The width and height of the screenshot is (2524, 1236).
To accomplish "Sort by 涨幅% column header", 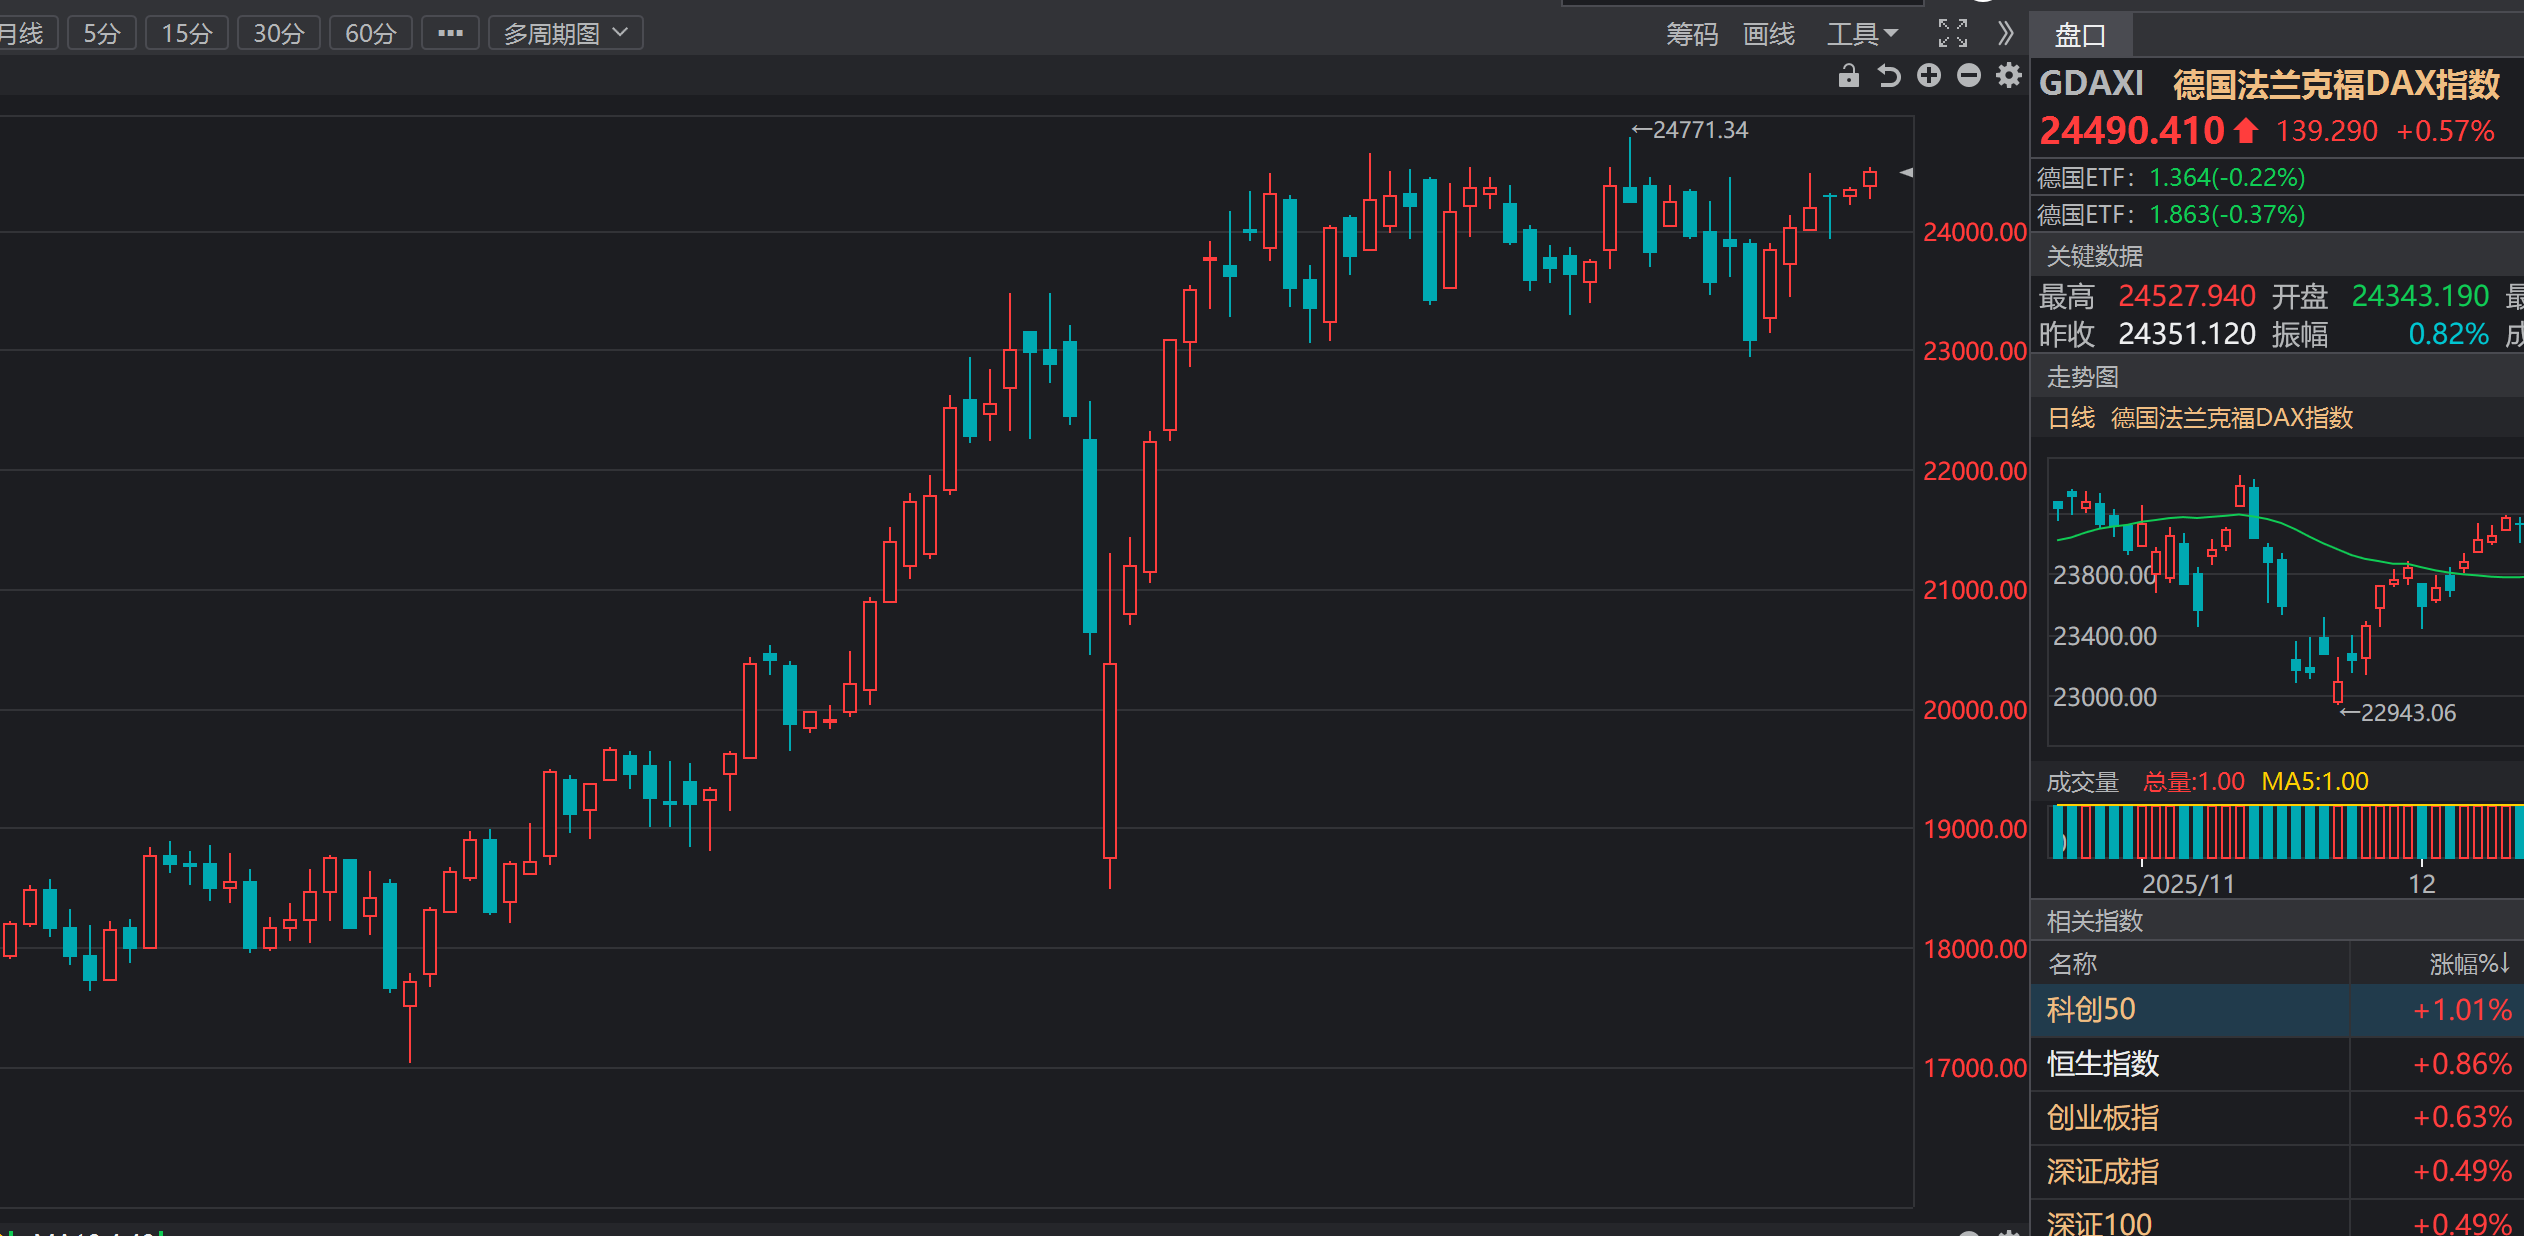I will coord(2469,964).
